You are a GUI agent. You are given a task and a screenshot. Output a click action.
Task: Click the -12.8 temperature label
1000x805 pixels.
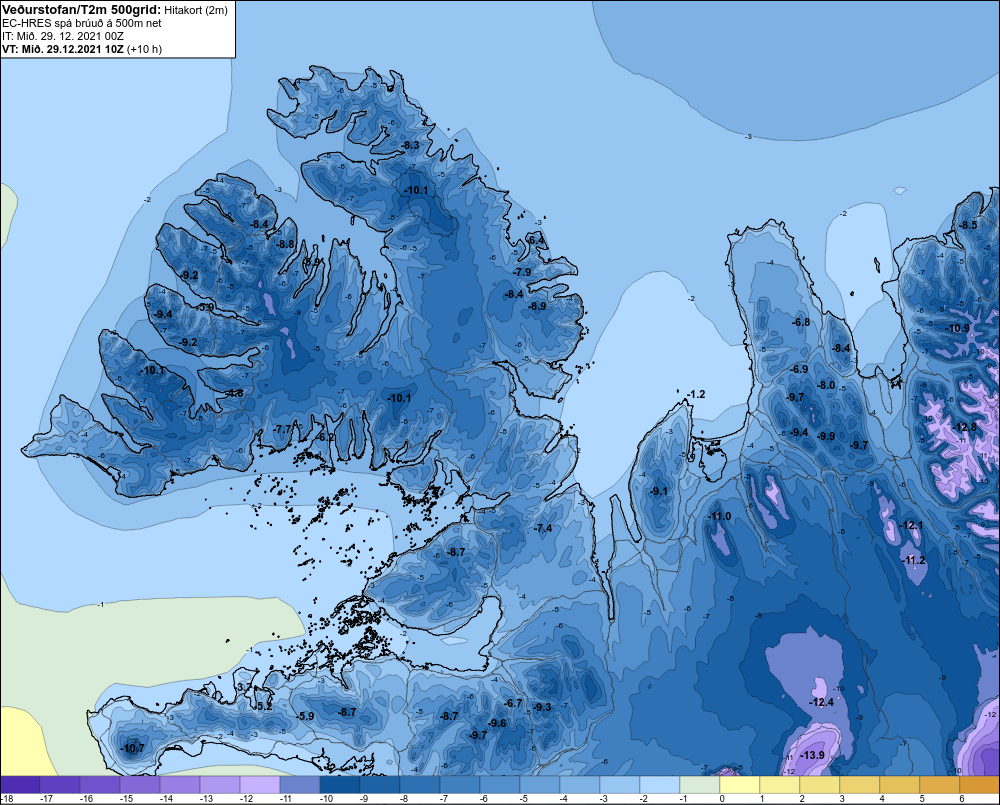point(965,427)
